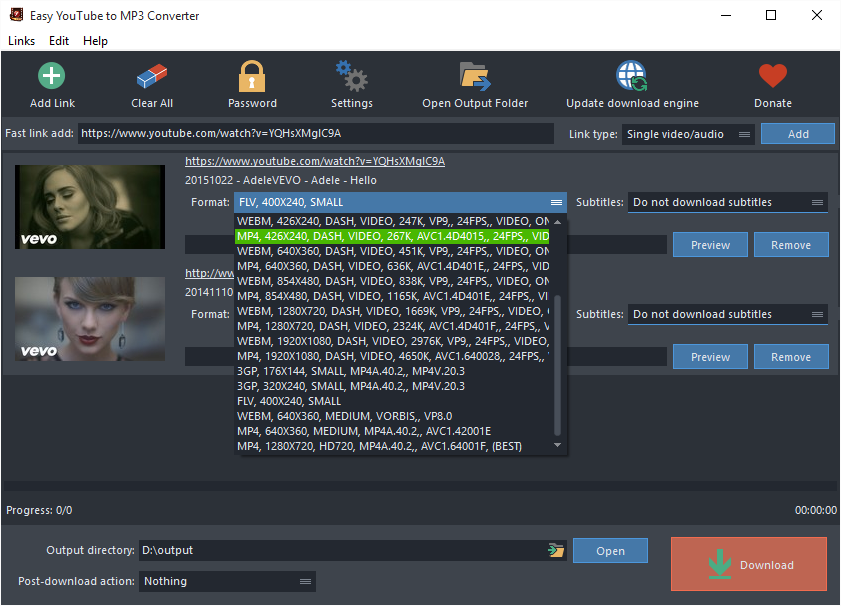Open the Link type selector
This screenshot has height=606, width=841.
point(687,133)
